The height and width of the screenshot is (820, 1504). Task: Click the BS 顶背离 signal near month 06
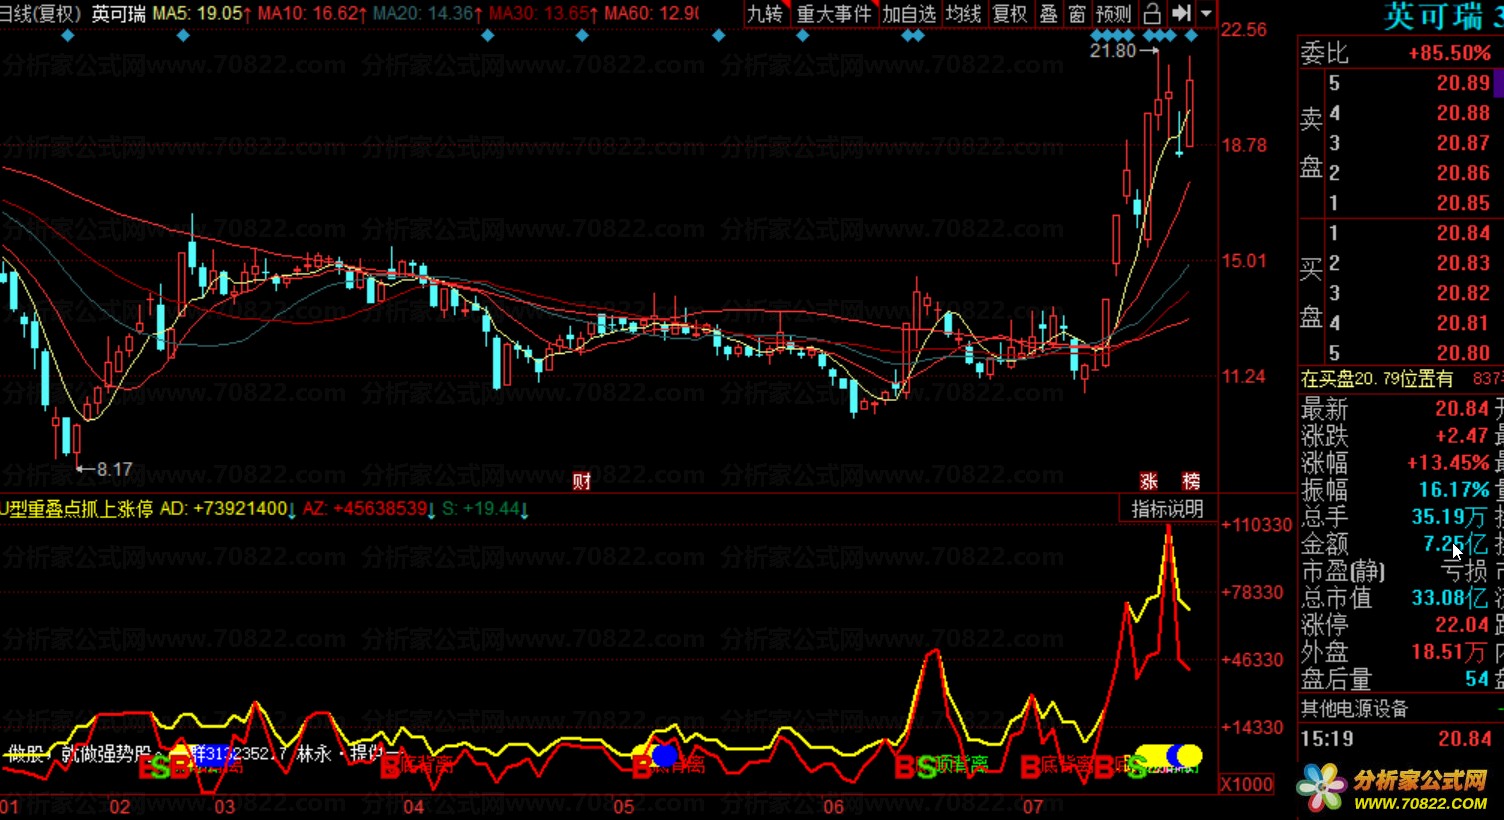[x=941, y=766]
